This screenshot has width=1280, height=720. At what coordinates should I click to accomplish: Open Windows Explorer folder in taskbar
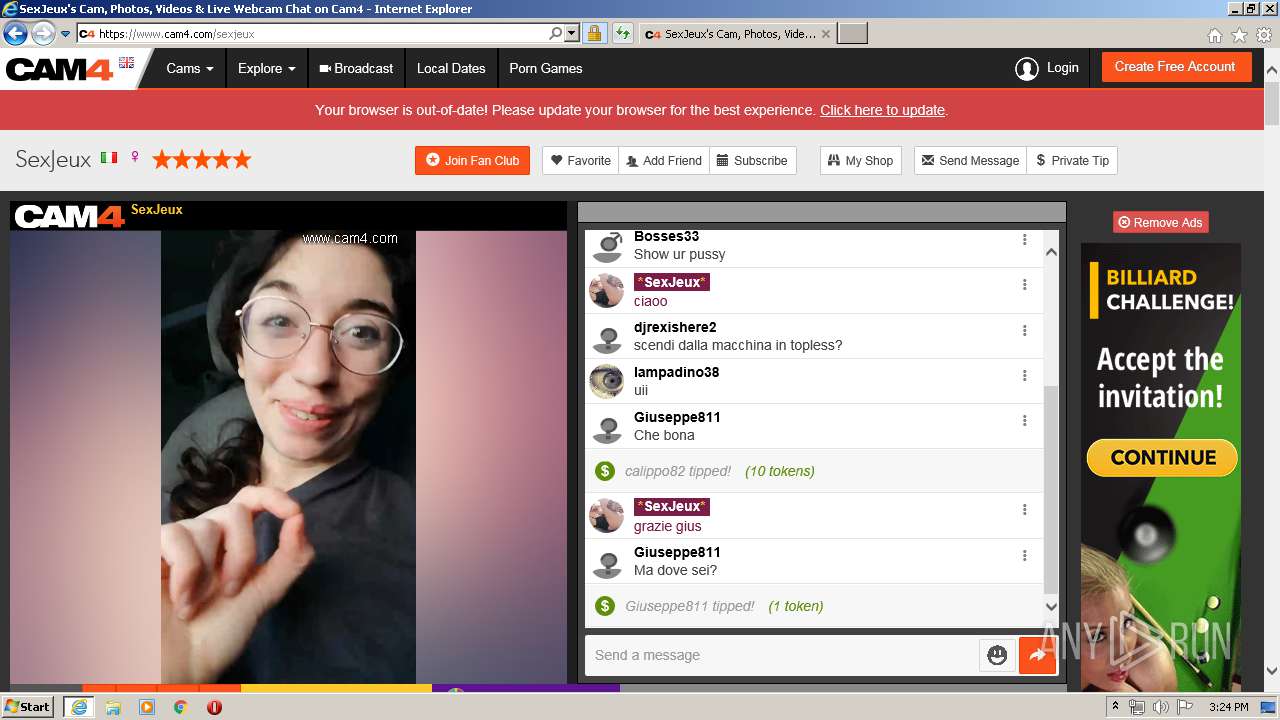pyautogui.click(x=113, y=707)
